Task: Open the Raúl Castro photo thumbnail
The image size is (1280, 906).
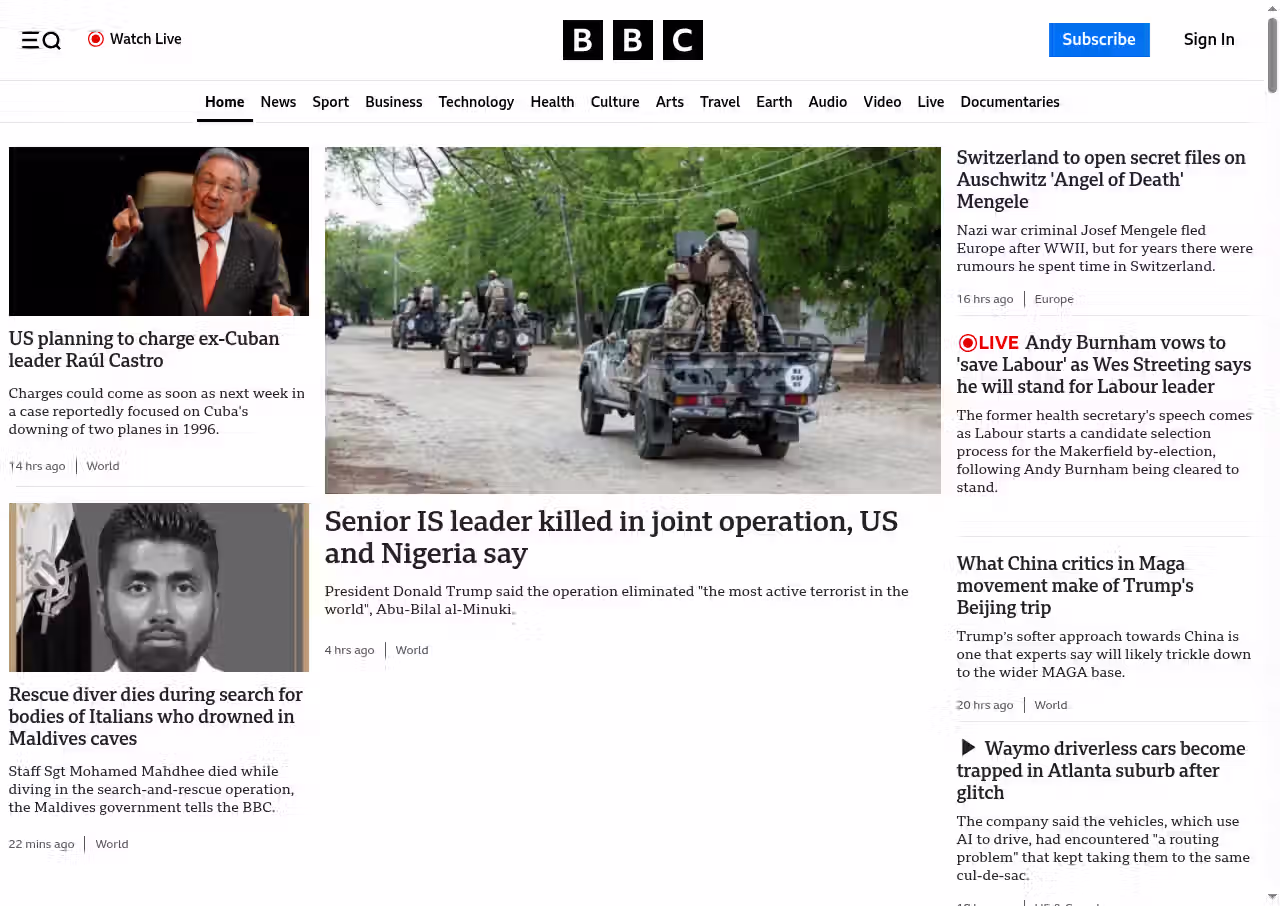Action: pyautogui.click(x=159, y=231)
